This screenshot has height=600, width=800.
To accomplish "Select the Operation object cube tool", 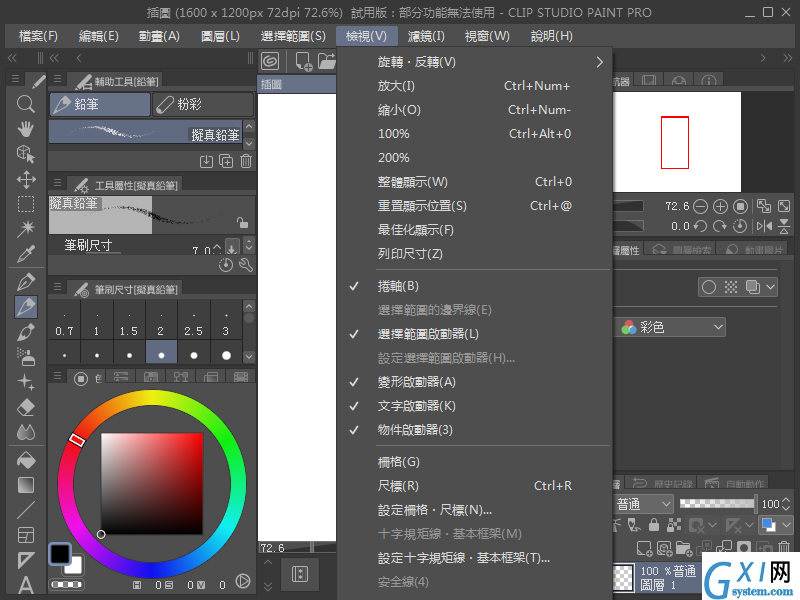I will pyautogui.click(x=26, y=154).
